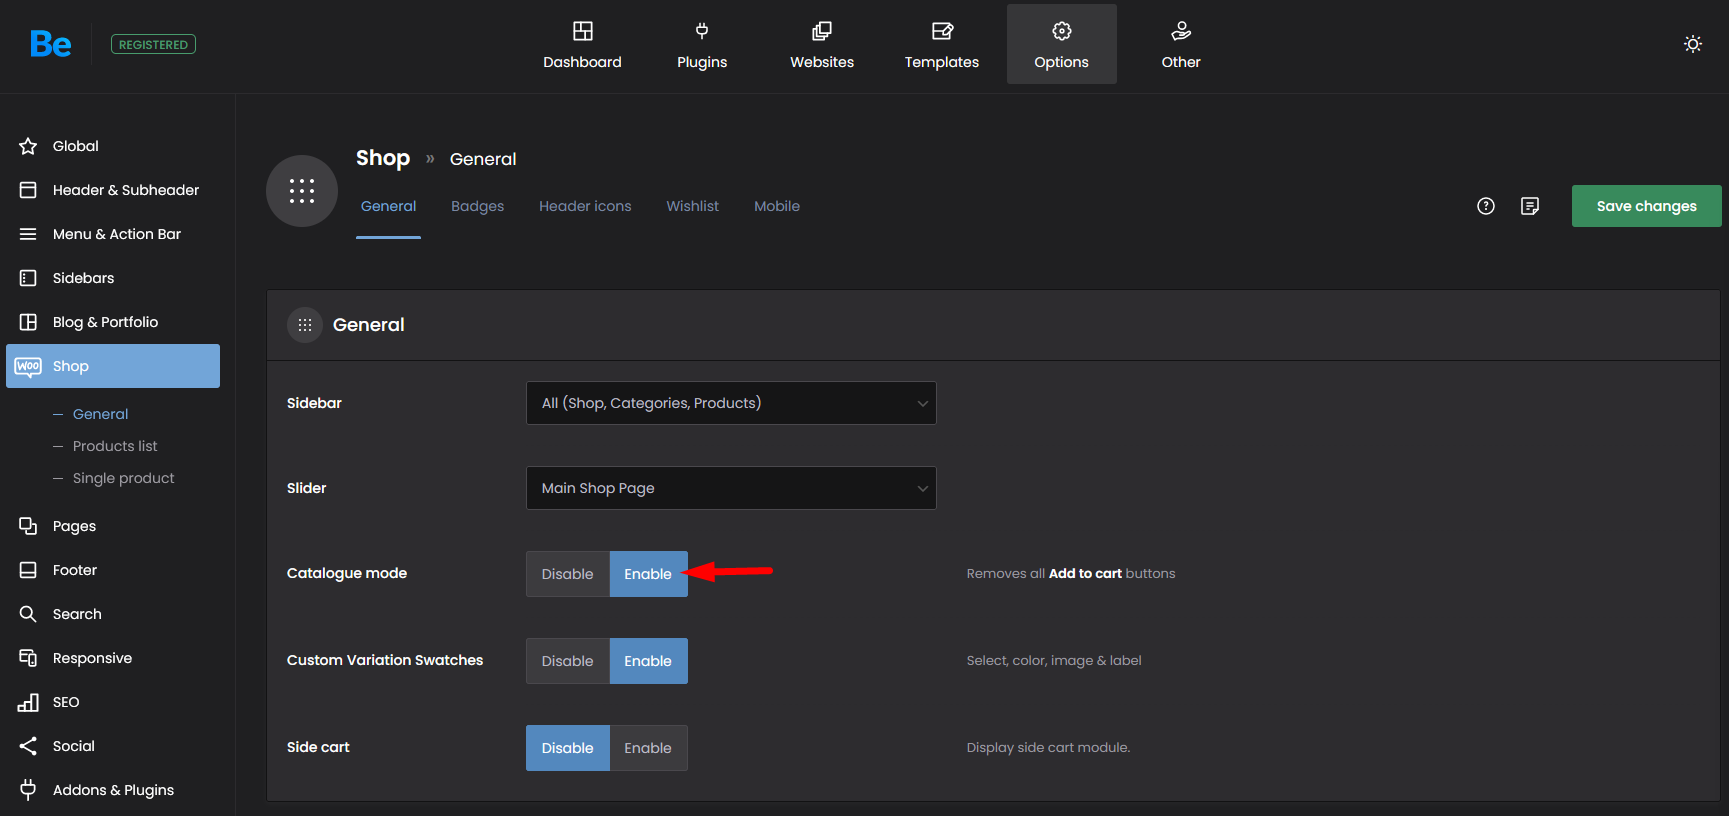Click the 'Blog & Portfolio' label

(x=105, y=322)
